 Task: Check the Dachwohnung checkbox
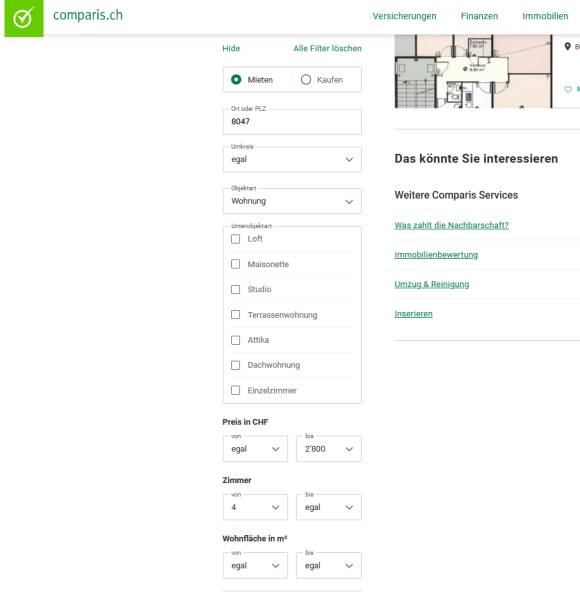point(235,365)
